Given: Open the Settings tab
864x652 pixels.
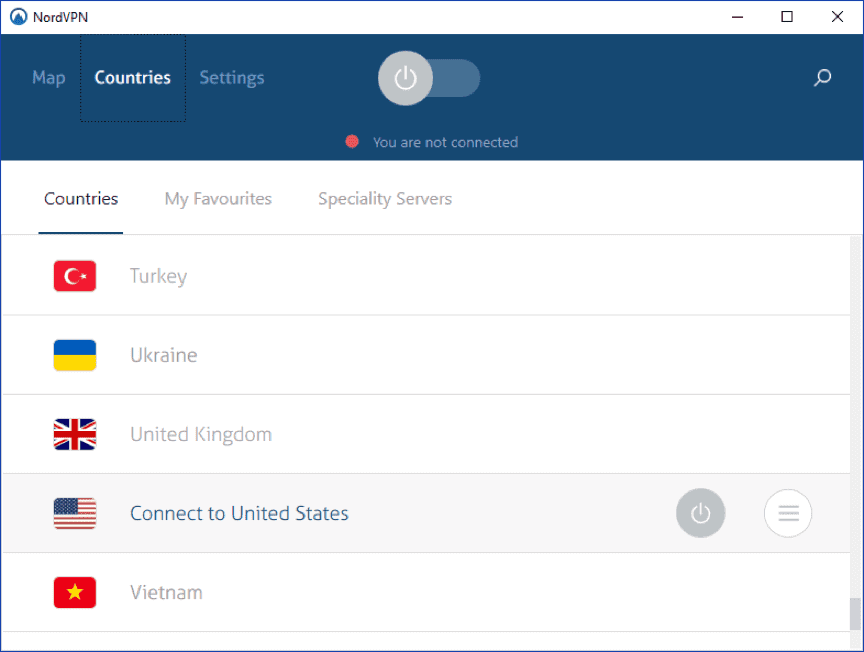Looking at the screenshot, I should (232, 78).
